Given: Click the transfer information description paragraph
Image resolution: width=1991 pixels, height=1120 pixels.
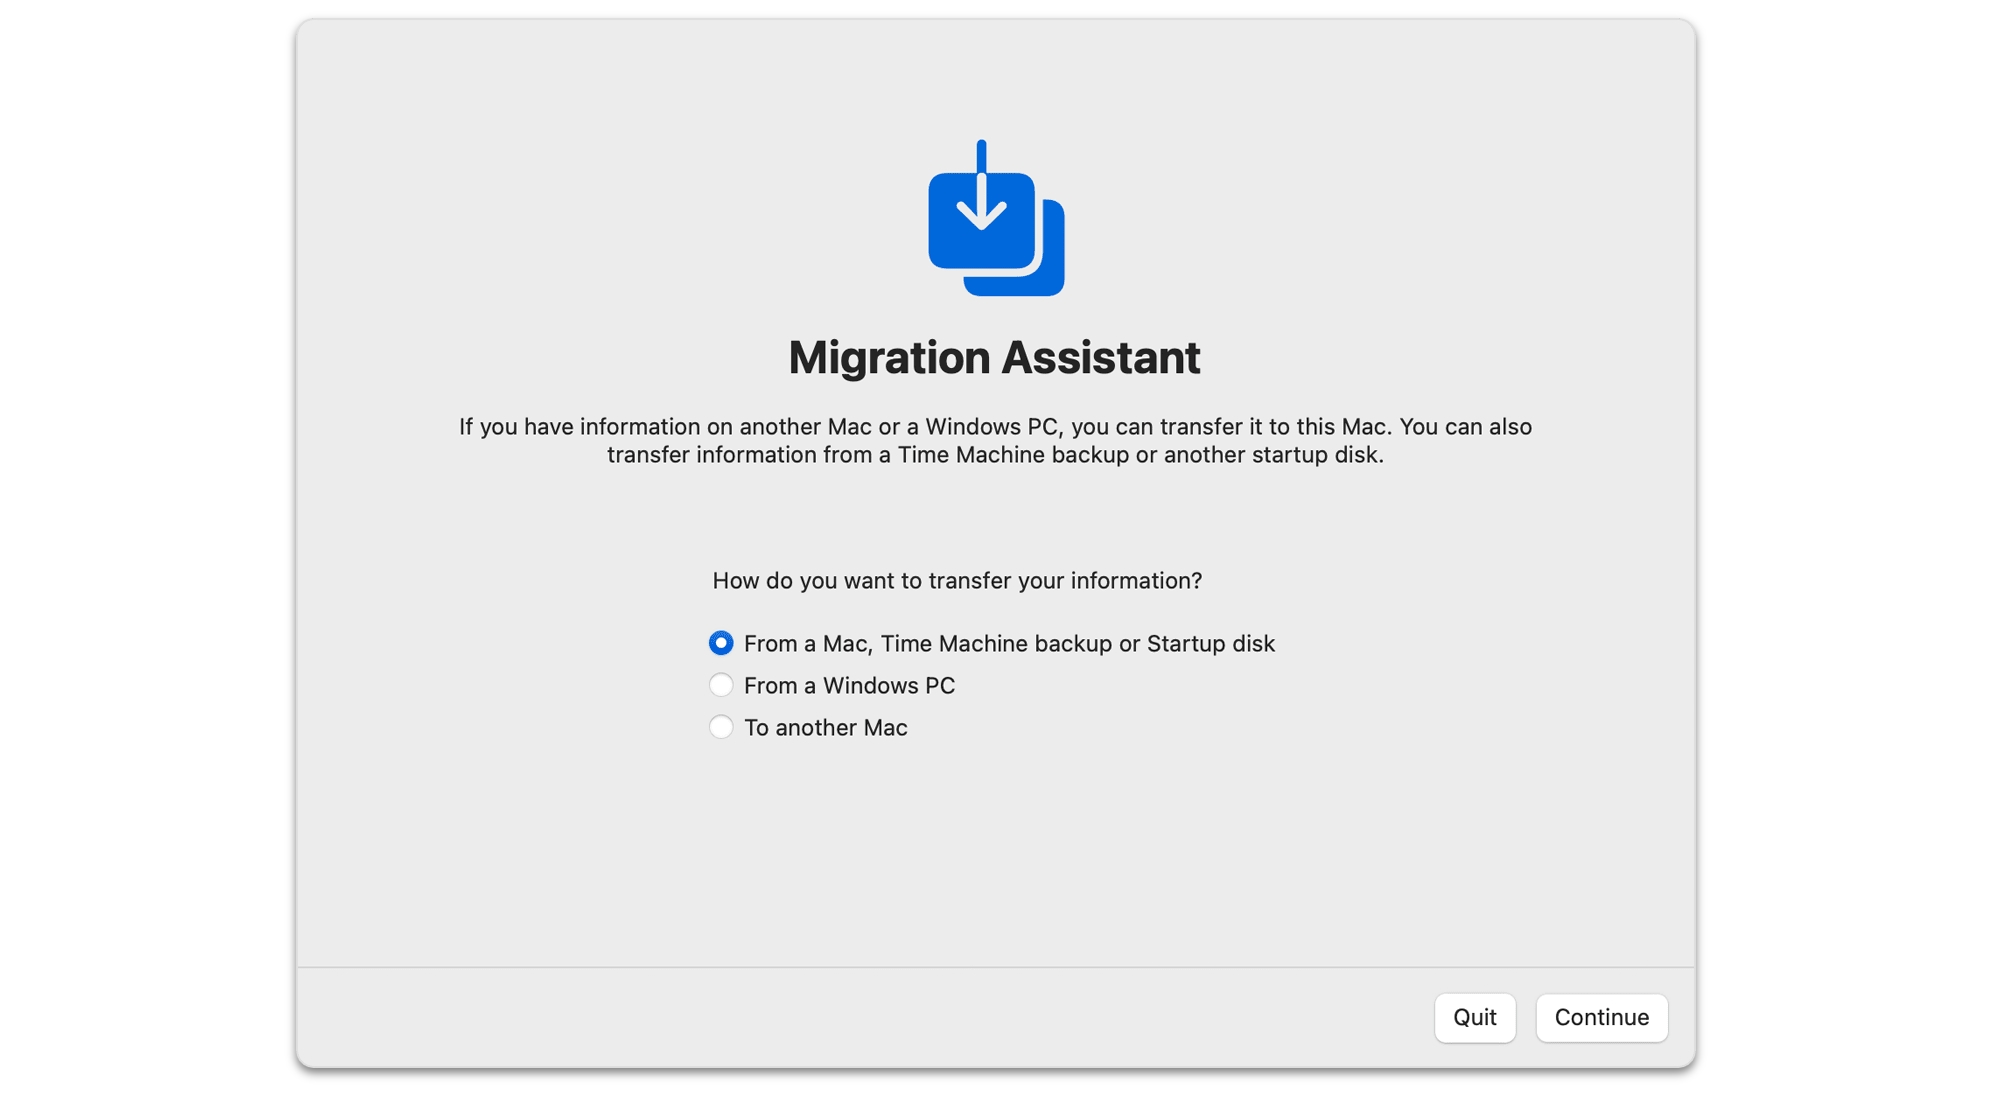Looking at the screenshot, I should (994, 440).
